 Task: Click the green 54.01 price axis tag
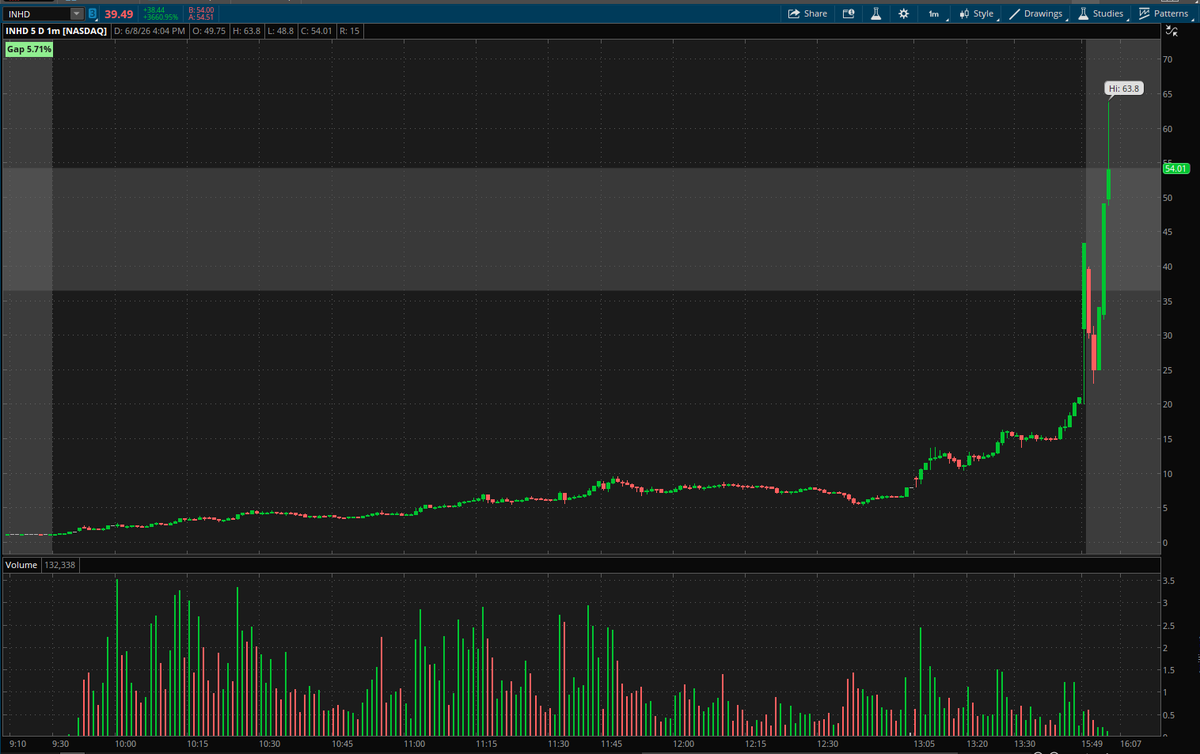click(1174, 169)
